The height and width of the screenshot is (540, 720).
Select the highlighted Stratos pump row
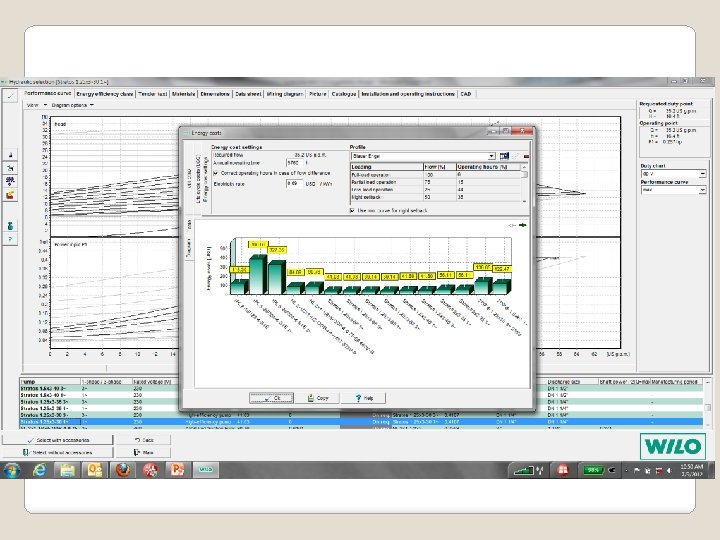pos(361,422)
